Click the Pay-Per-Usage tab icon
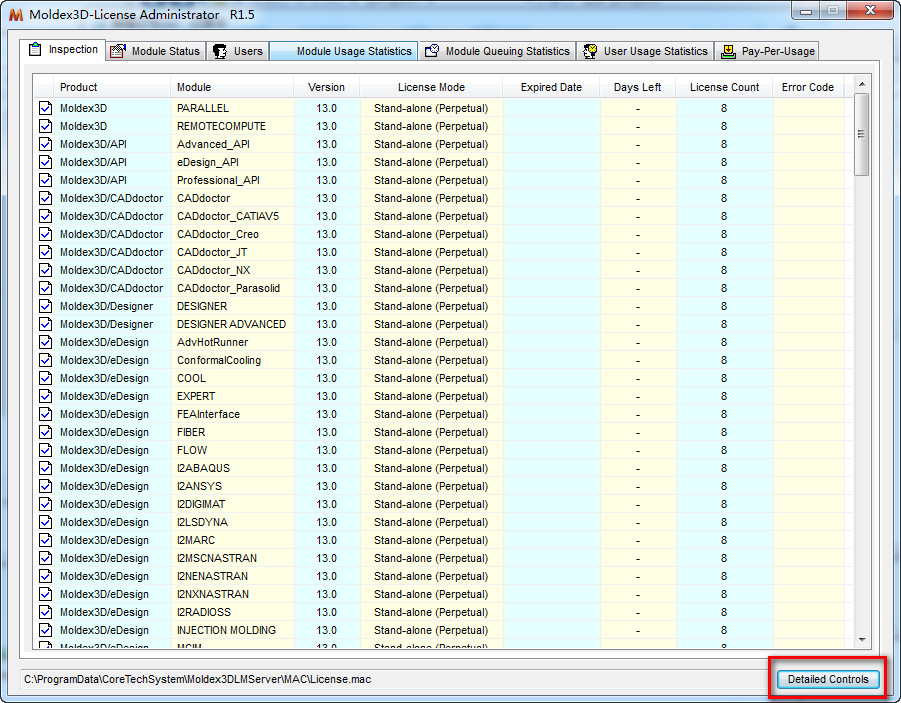The width and height of the screenshot is (901, 703). (x=728, y=51)
